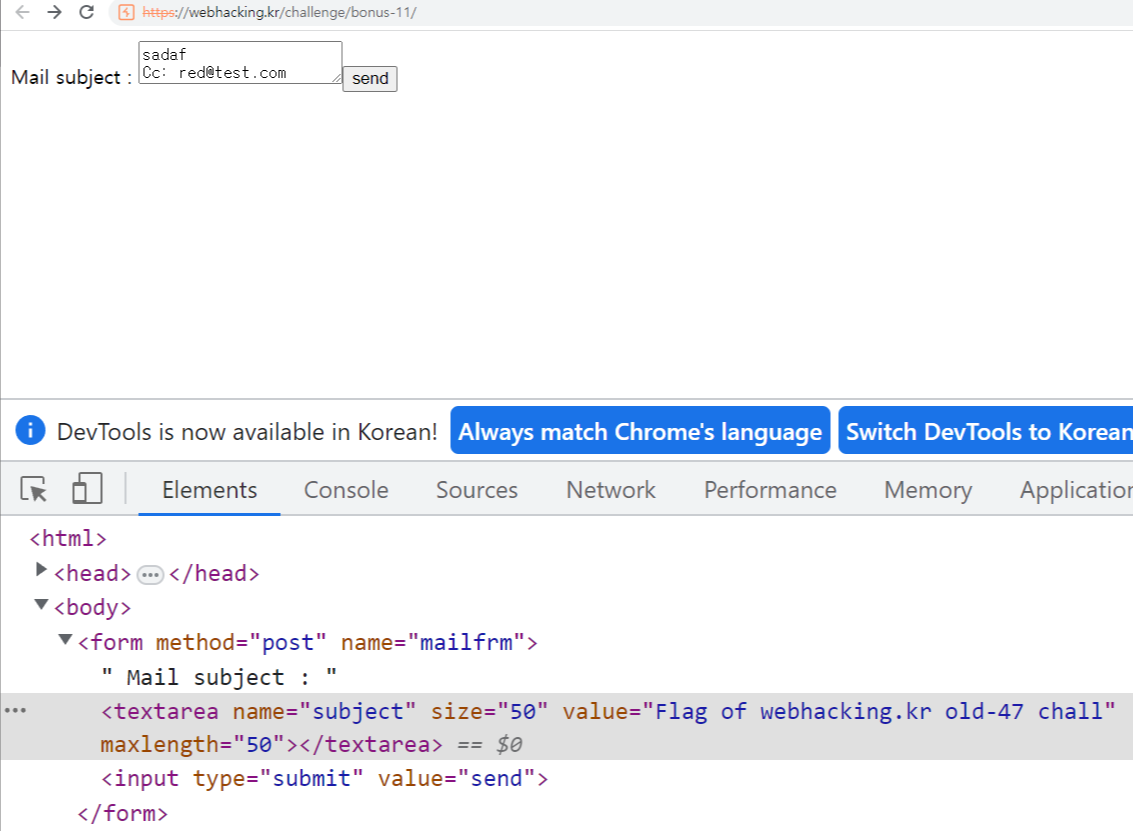Click the send button
This screenshot has height=831, width=1133.
(370, 78)
